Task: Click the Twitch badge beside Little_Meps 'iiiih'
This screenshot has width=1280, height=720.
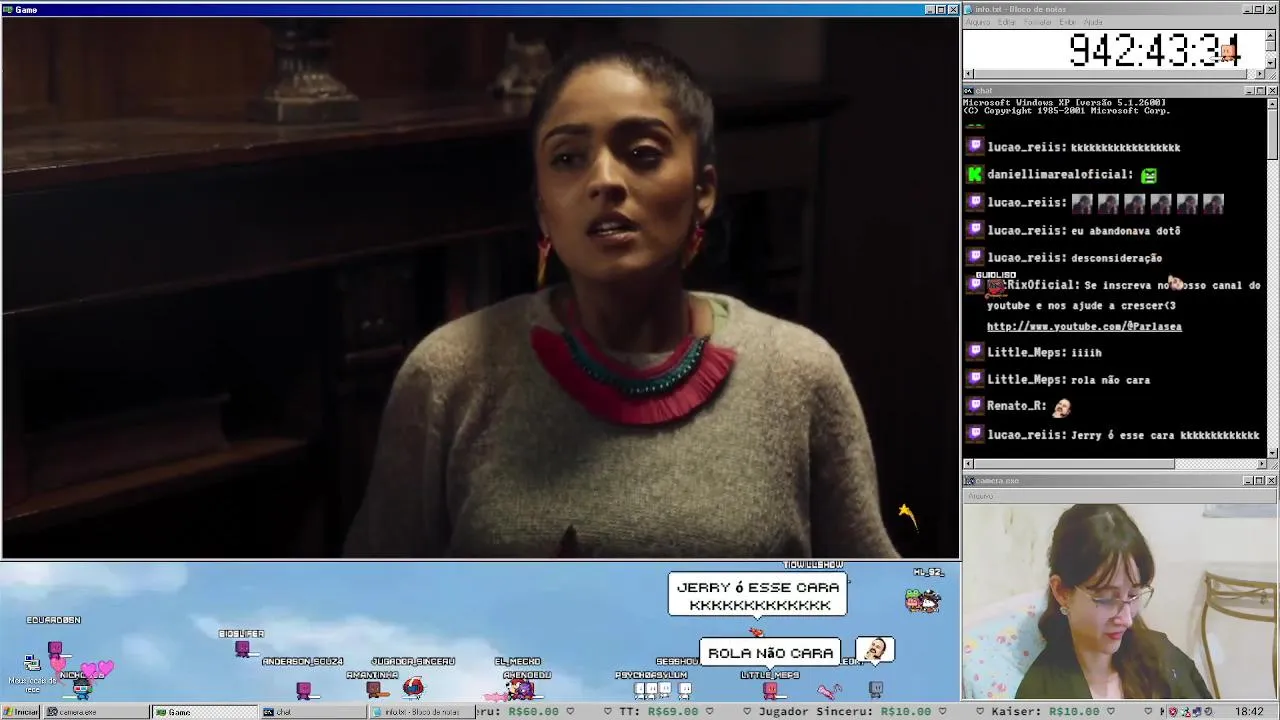Action: 975,351
